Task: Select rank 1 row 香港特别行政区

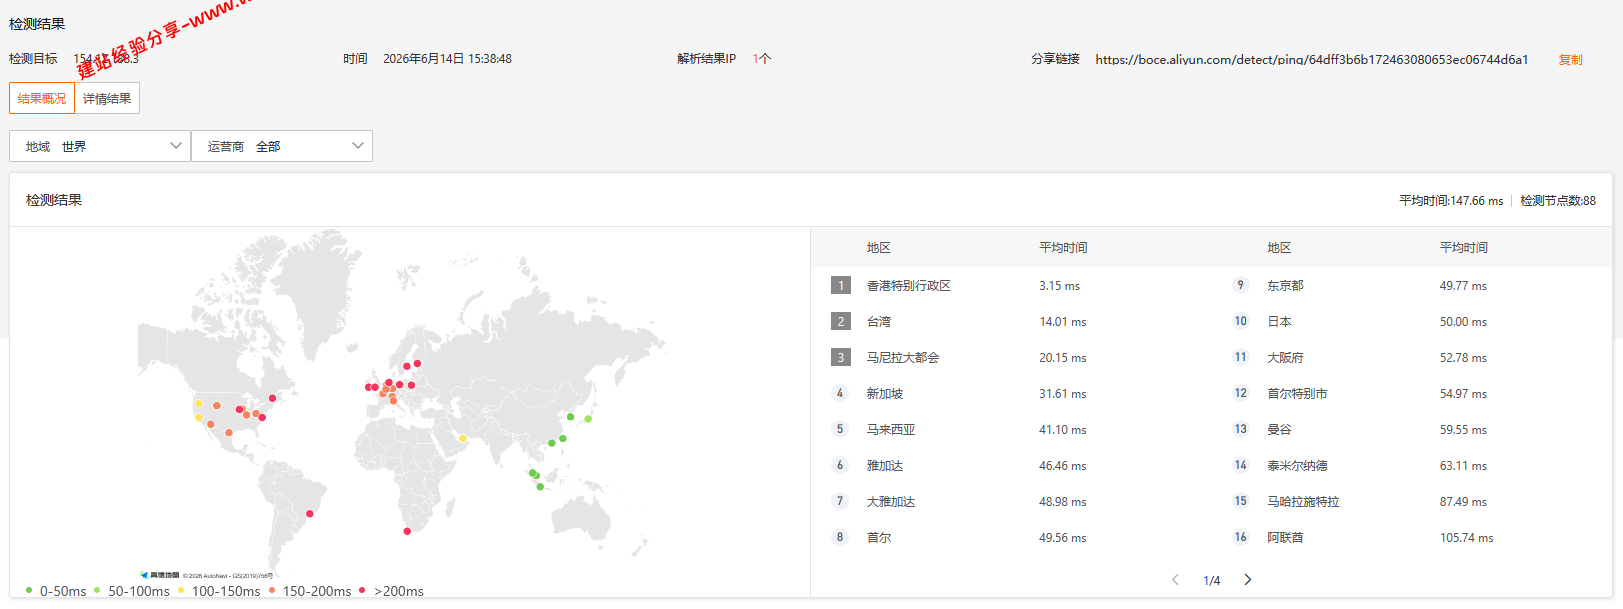Action: (x=1011, y=286)
